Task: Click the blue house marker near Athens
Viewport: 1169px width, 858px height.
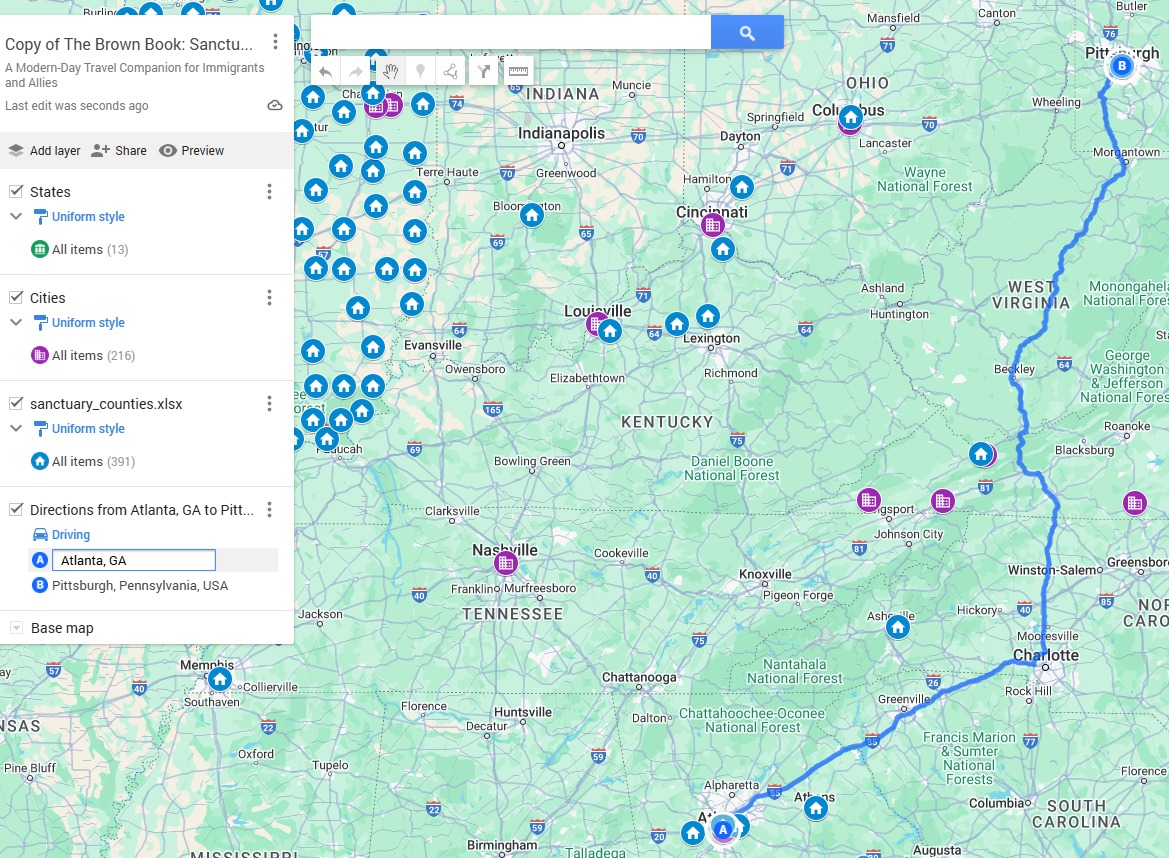Action: click(816, 808)
